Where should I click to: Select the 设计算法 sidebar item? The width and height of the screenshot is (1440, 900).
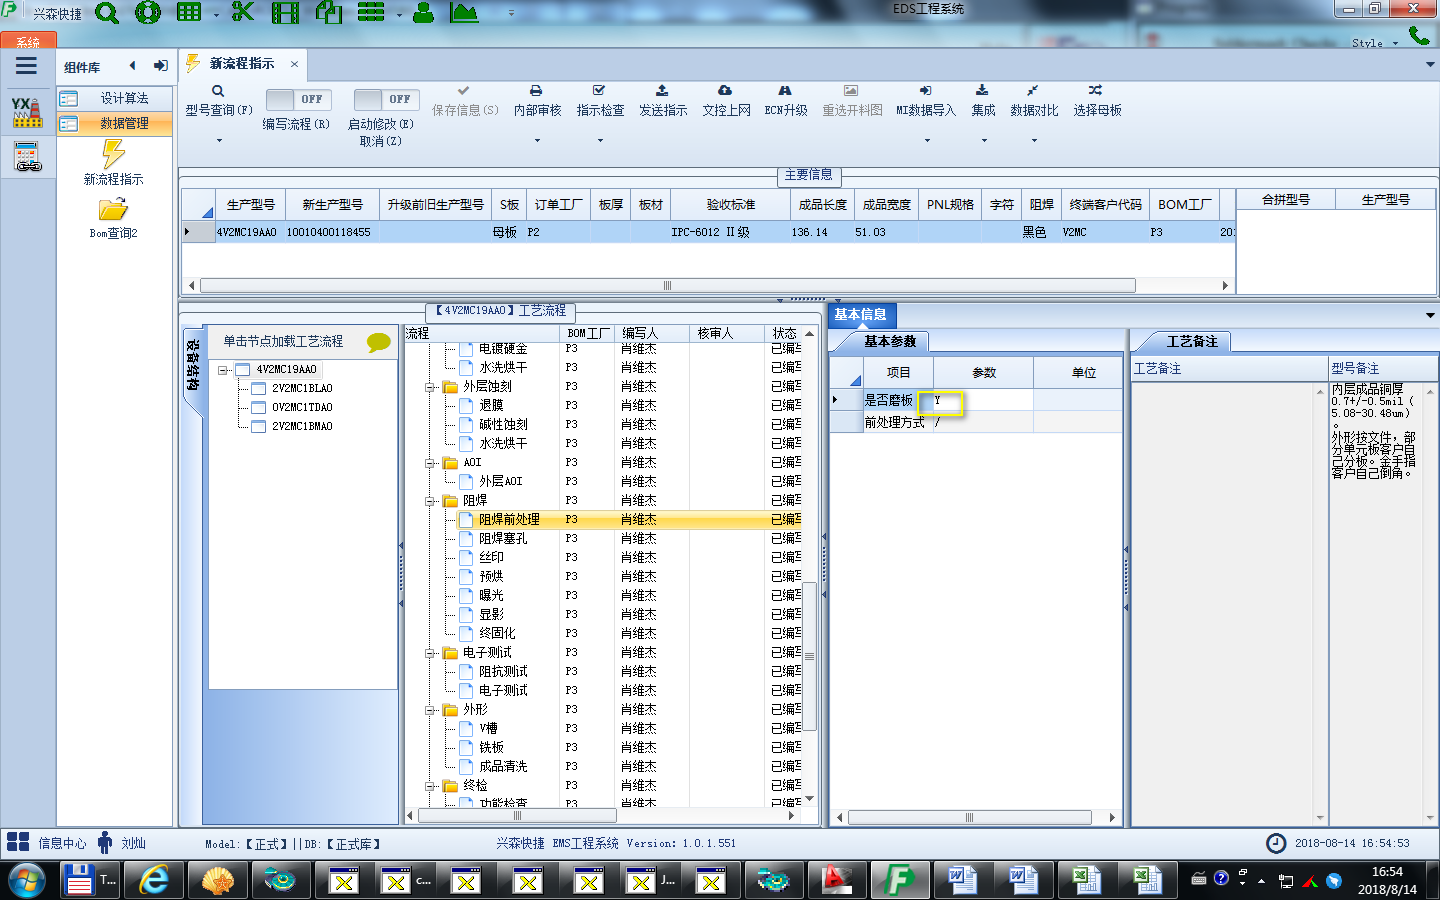[114, 98]
